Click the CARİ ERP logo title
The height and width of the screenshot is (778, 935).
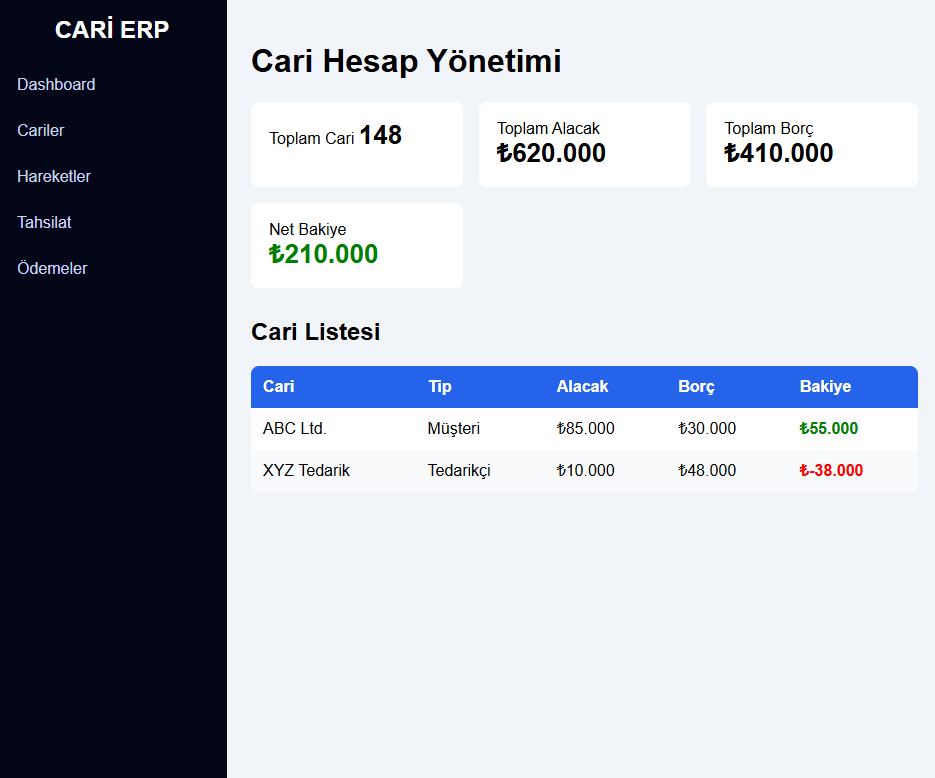pos(112,30)
